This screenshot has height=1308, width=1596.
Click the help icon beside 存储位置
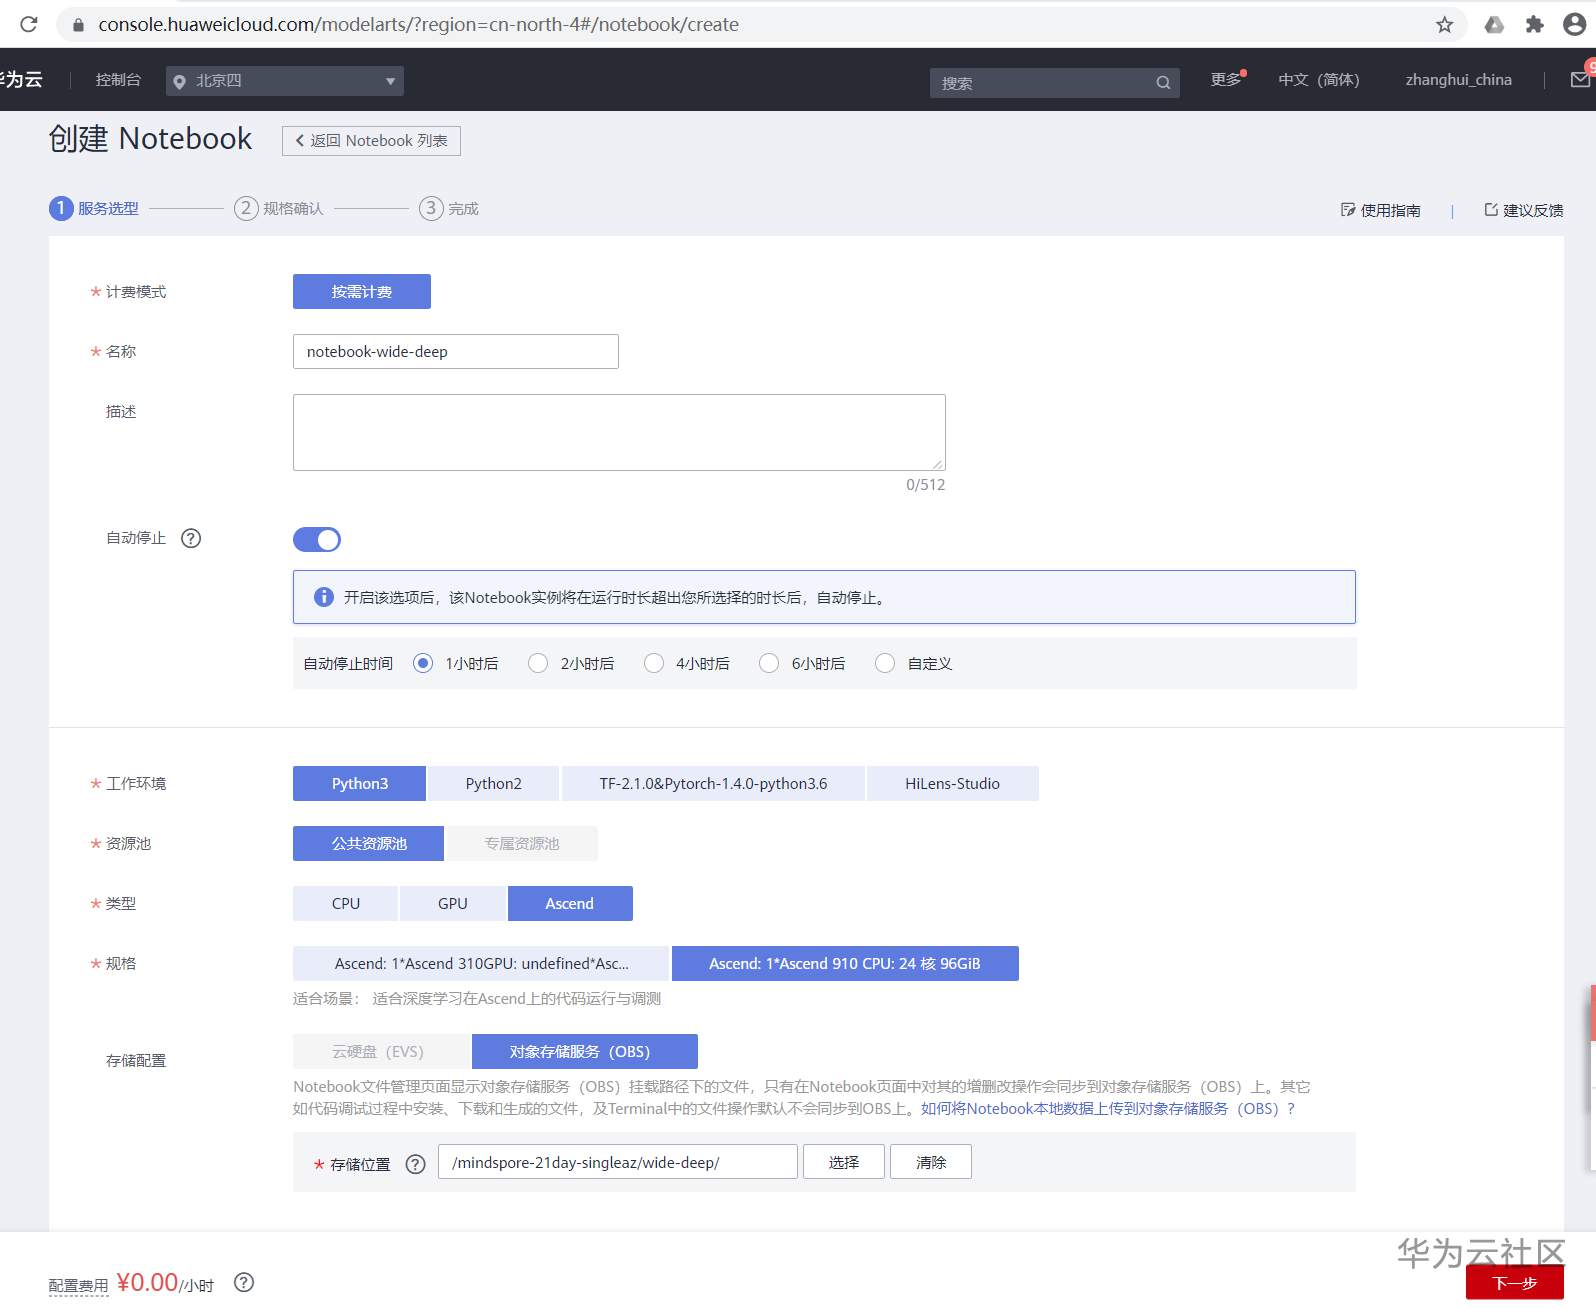pos(416,1164)
